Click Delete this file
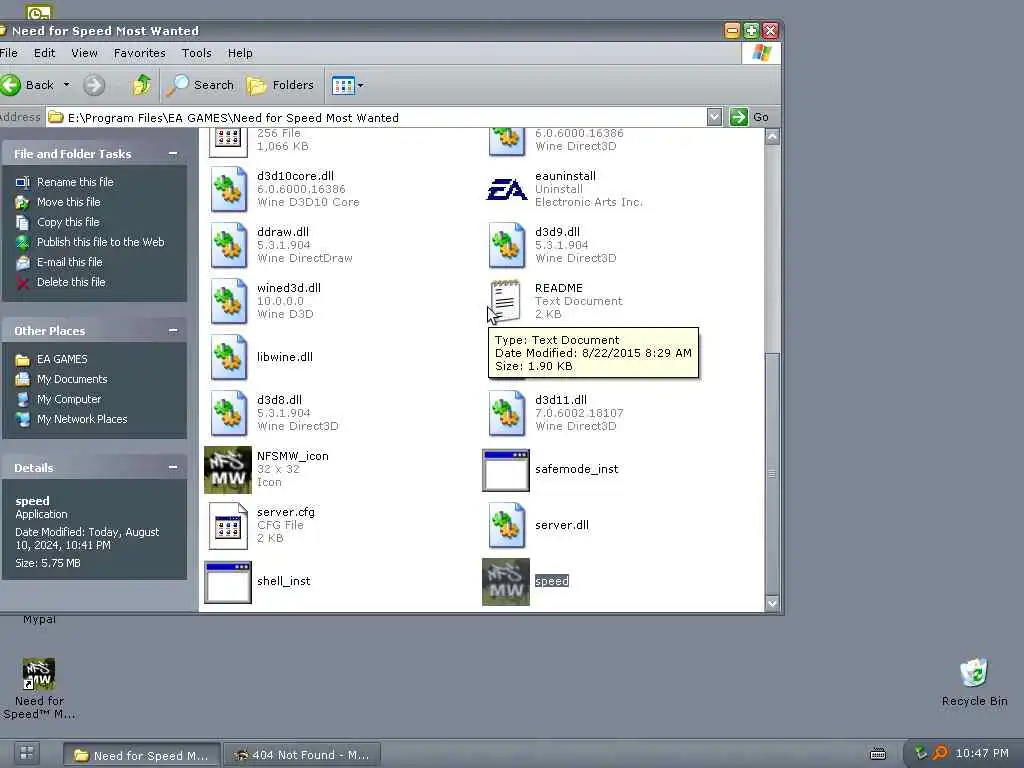 pos(71,282)
